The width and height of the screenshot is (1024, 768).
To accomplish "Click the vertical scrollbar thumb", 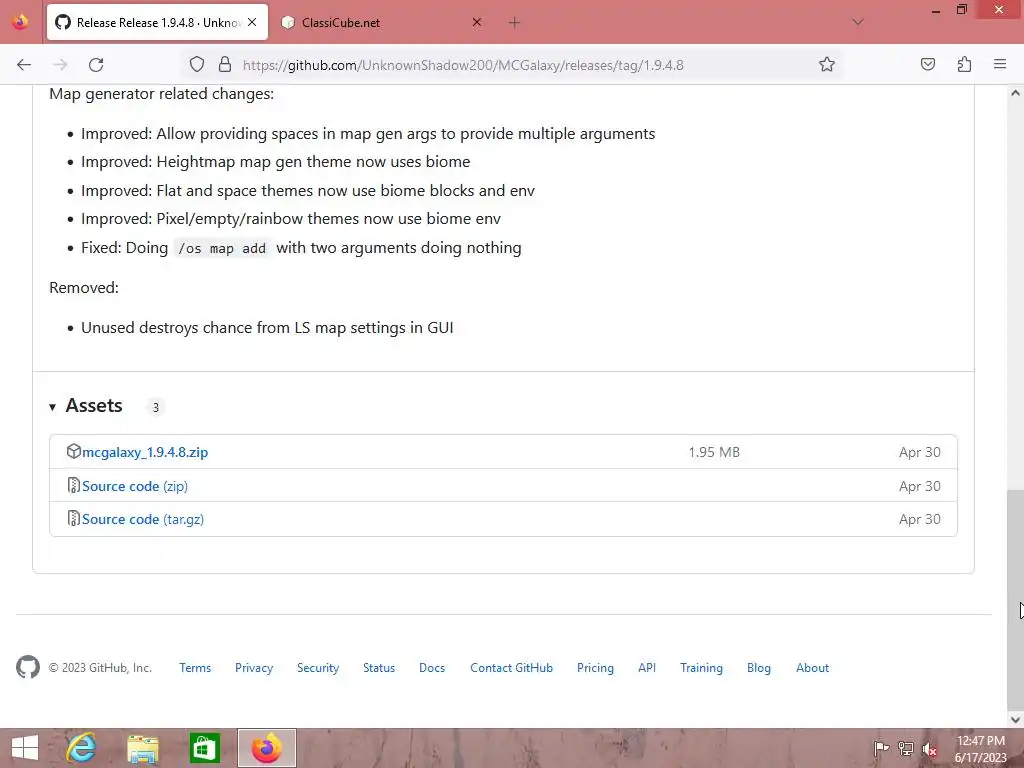I will (x=1015, y=598).
